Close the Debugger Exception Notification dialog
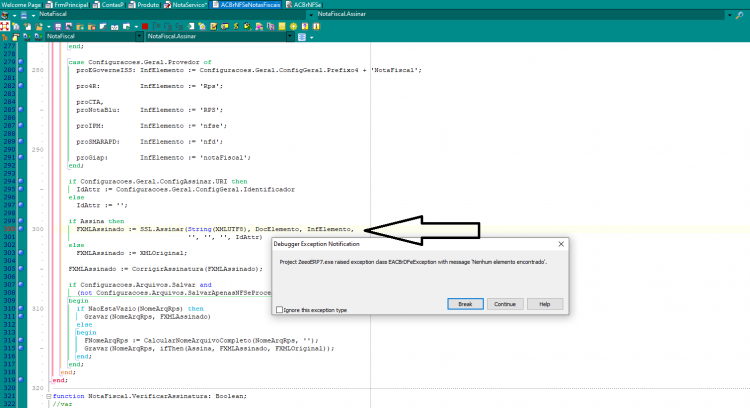 click(x=561, y=244)
